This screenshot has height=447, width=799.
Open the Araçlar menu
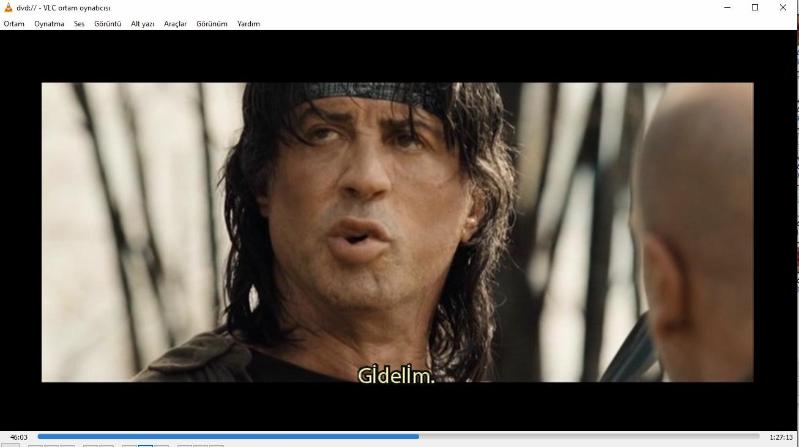point(175,23)
